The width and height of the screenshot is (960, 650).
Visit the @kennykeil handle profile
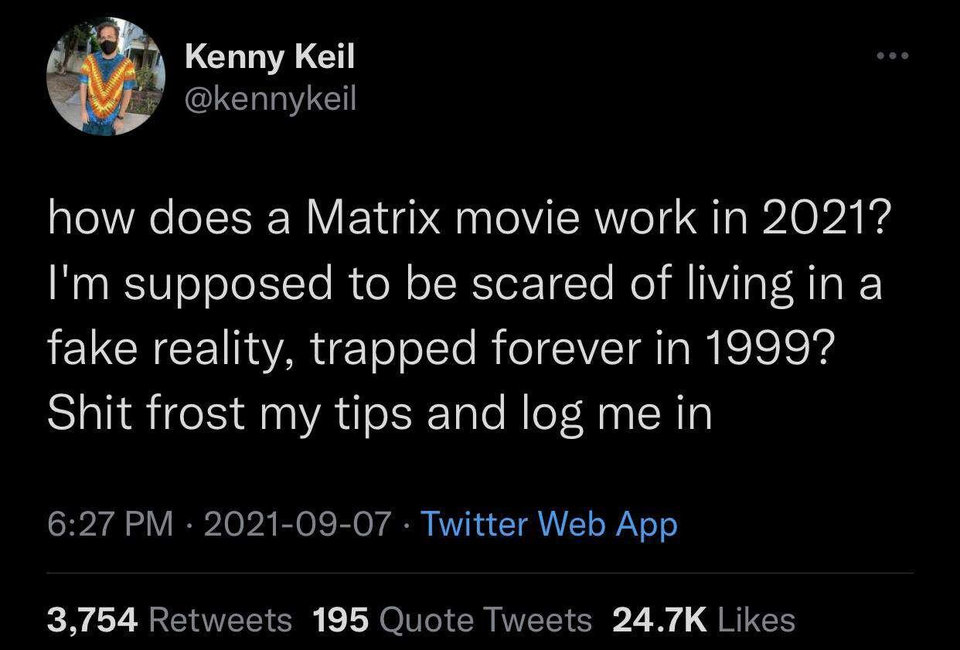[x=271, y=99]
